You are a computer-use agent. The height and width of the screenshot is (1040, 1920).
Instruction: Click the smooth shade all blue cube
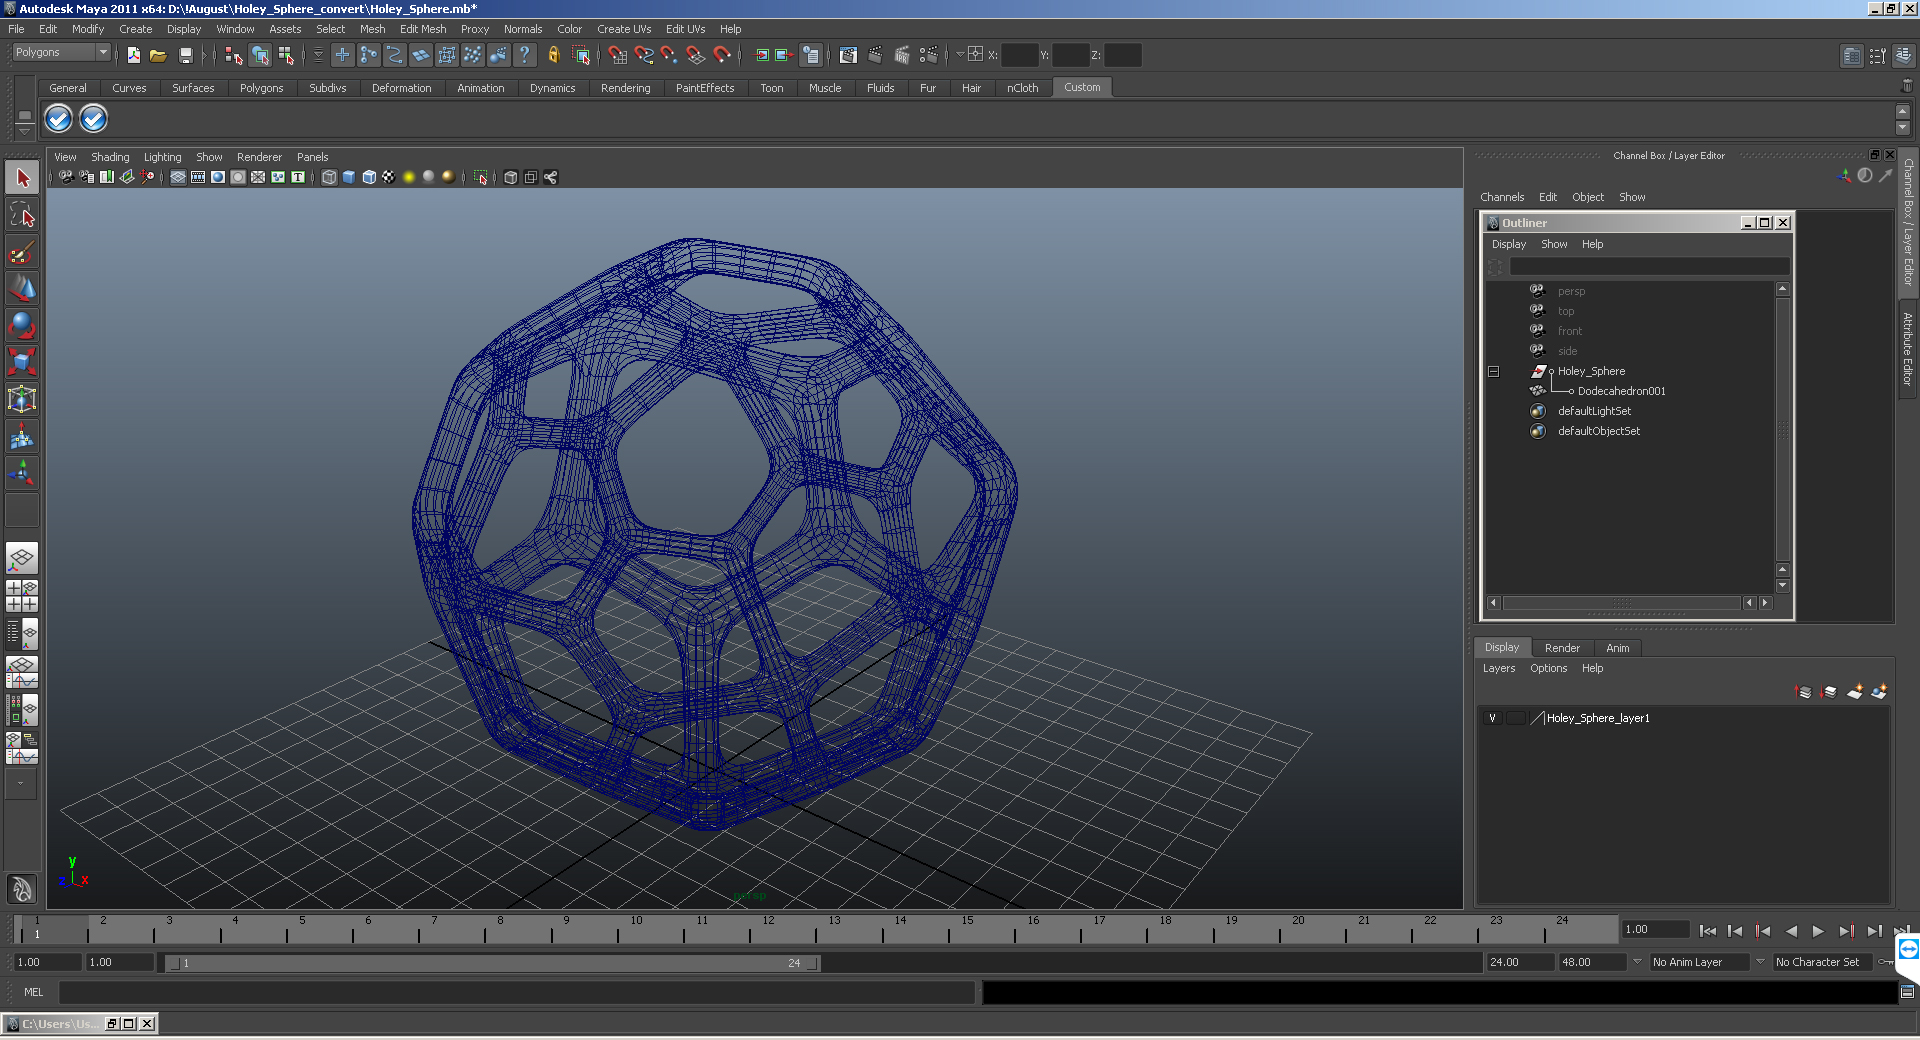pyautogui.click(x=349, y=177)
